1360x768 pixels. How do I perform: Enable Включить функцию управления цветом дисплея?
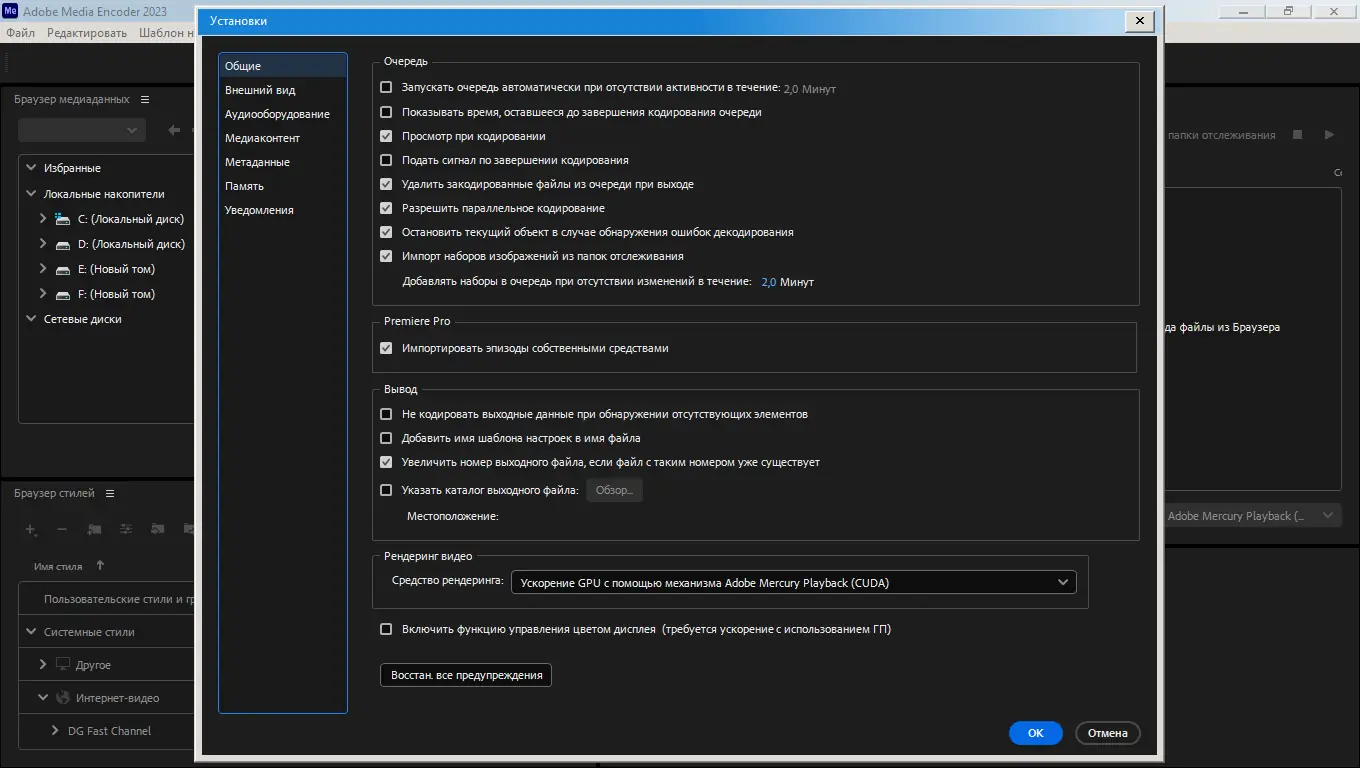tap(386, 629)
